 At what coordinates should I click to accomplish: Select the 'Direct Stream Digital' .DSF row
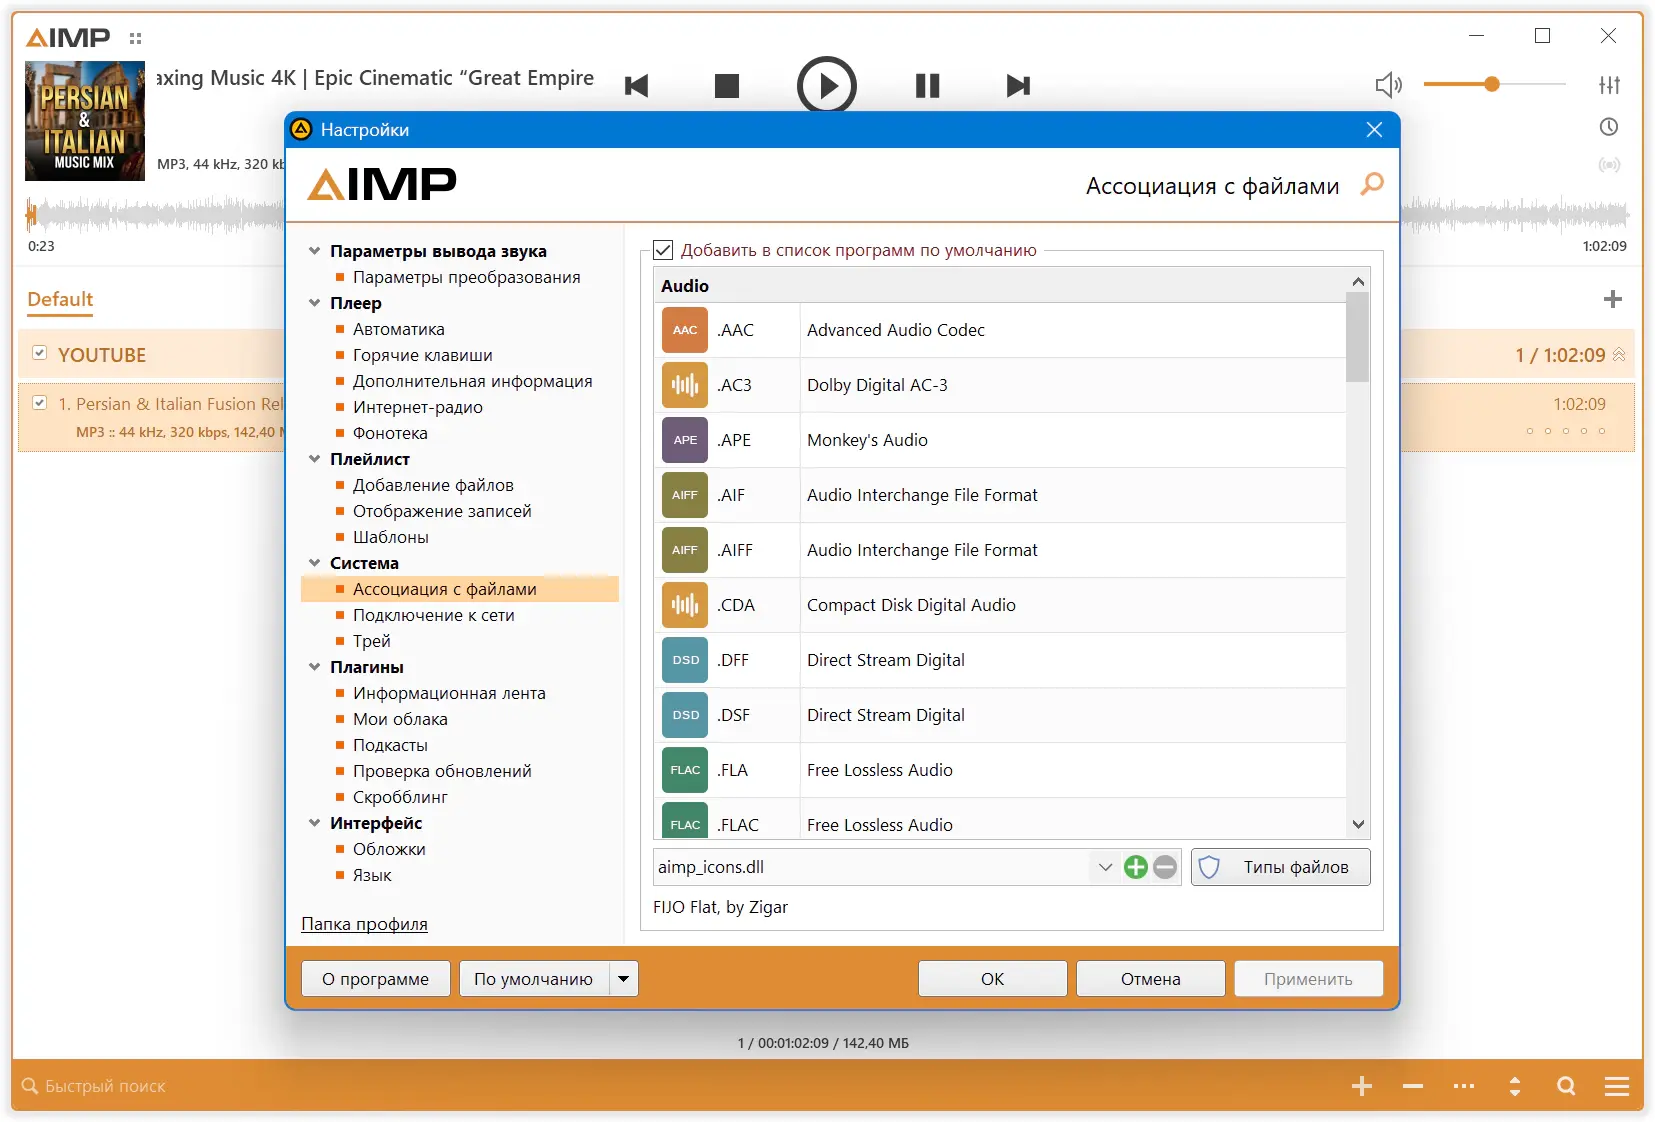point(1000,715)
